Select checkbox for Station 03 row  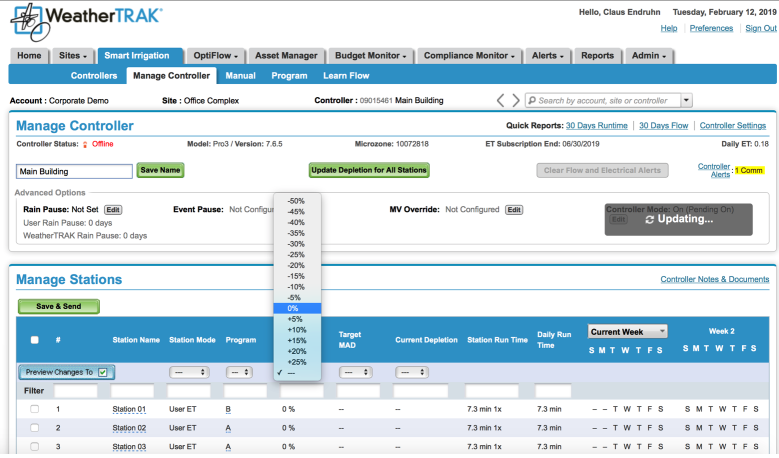tap(34, 447)
